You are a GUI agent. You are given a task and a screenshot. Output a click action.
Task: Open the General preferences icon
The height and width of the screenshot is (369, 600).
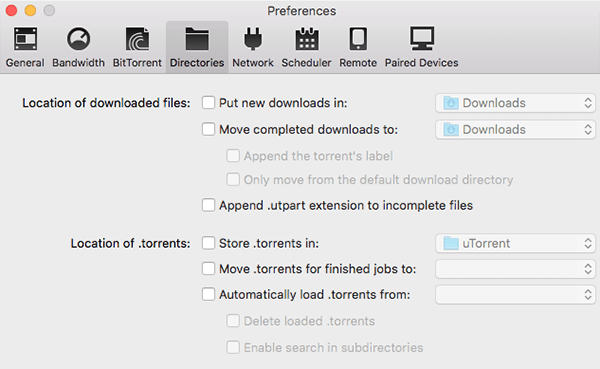coord(25,39)
